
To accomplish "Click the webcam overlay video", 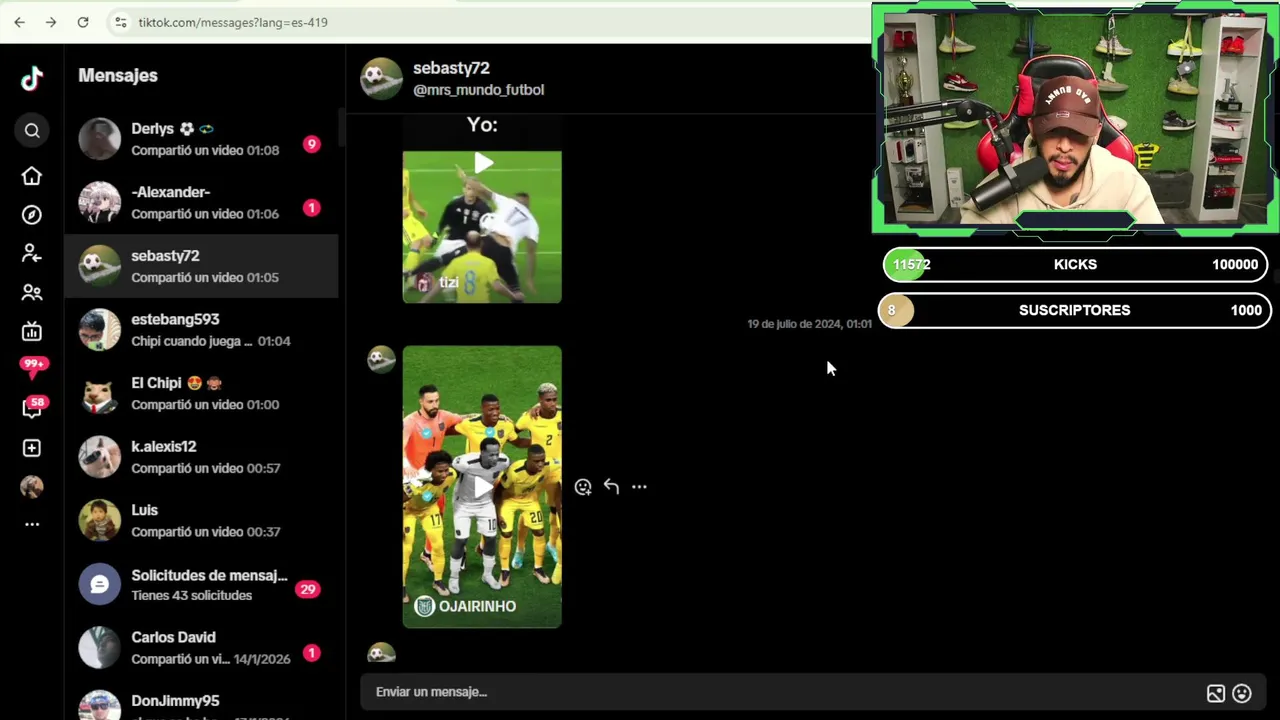I will tap(1075, 119).
